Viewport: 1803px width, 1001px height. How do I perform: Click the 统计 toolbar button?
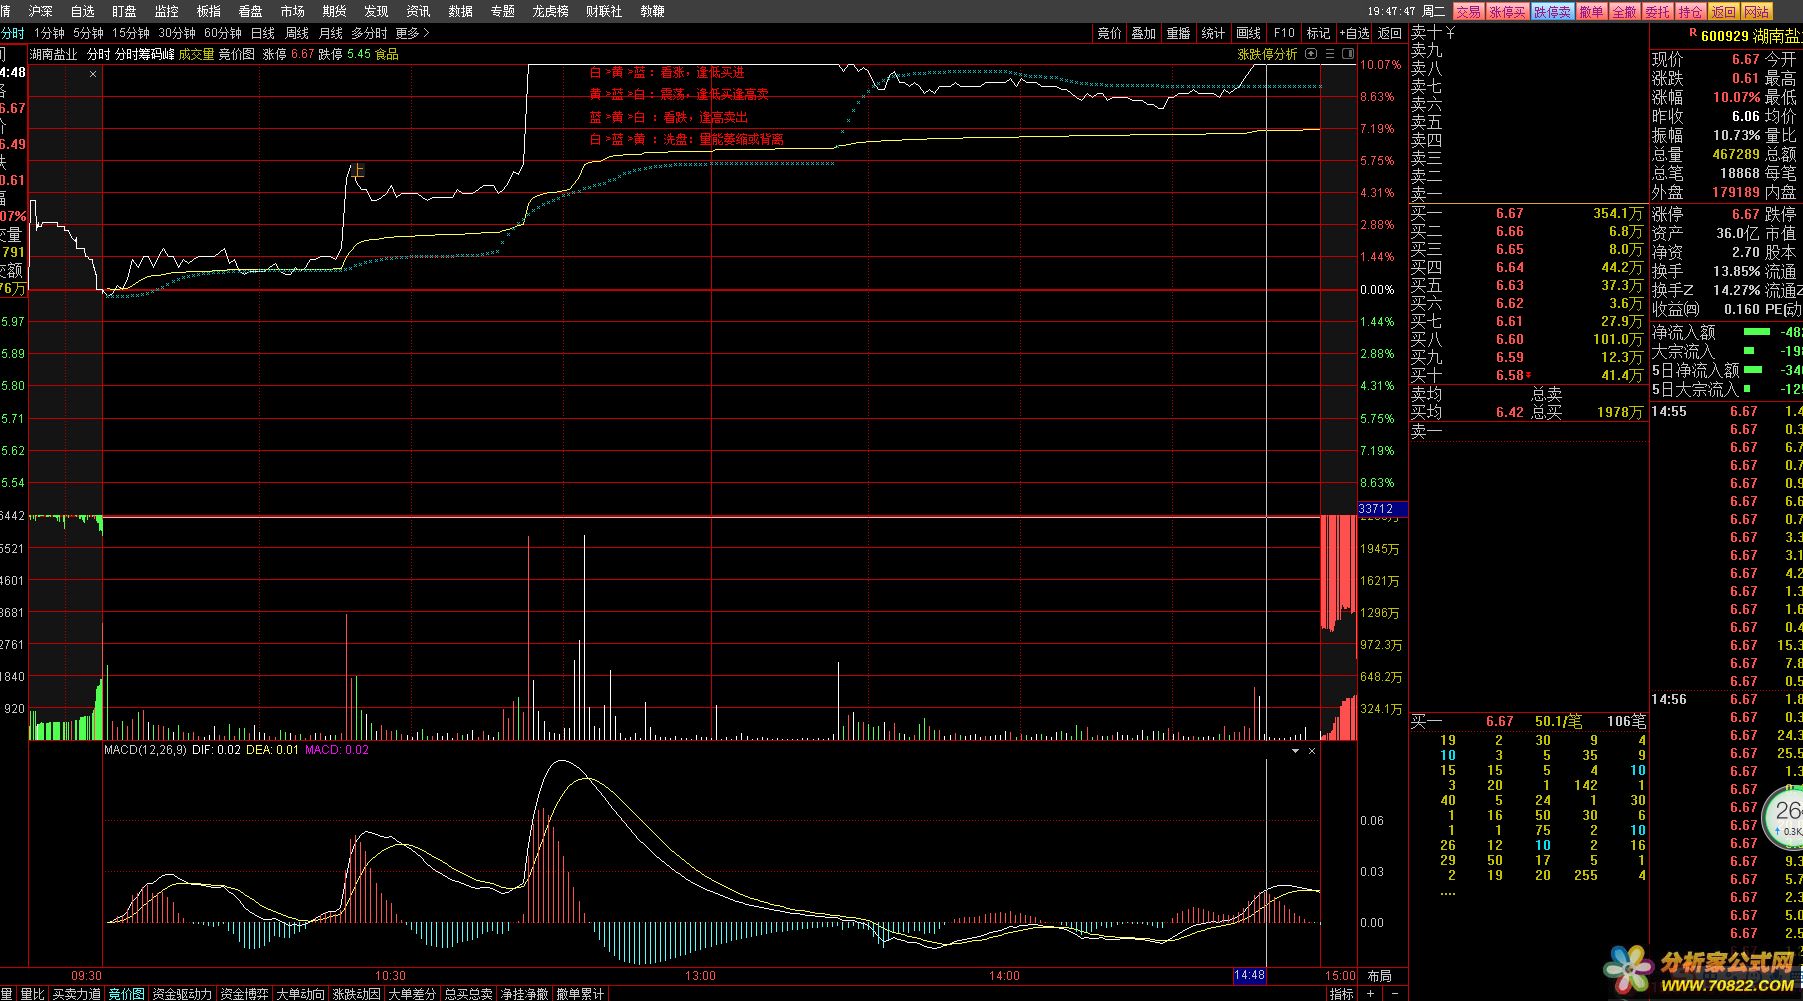(x=1214, y=33)
